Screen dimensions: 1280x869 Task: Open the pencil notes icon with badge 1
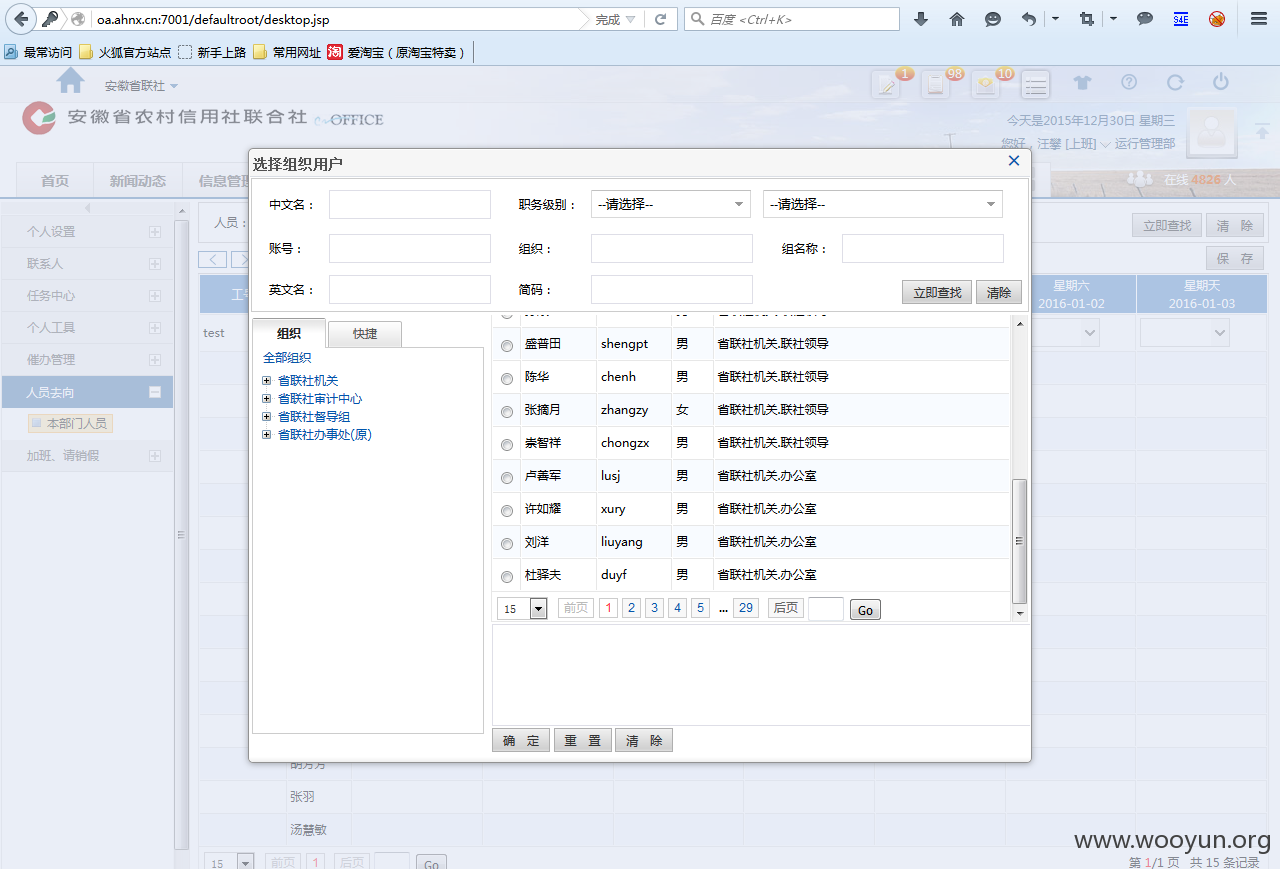pyautogui.click(x=886, y=85)
